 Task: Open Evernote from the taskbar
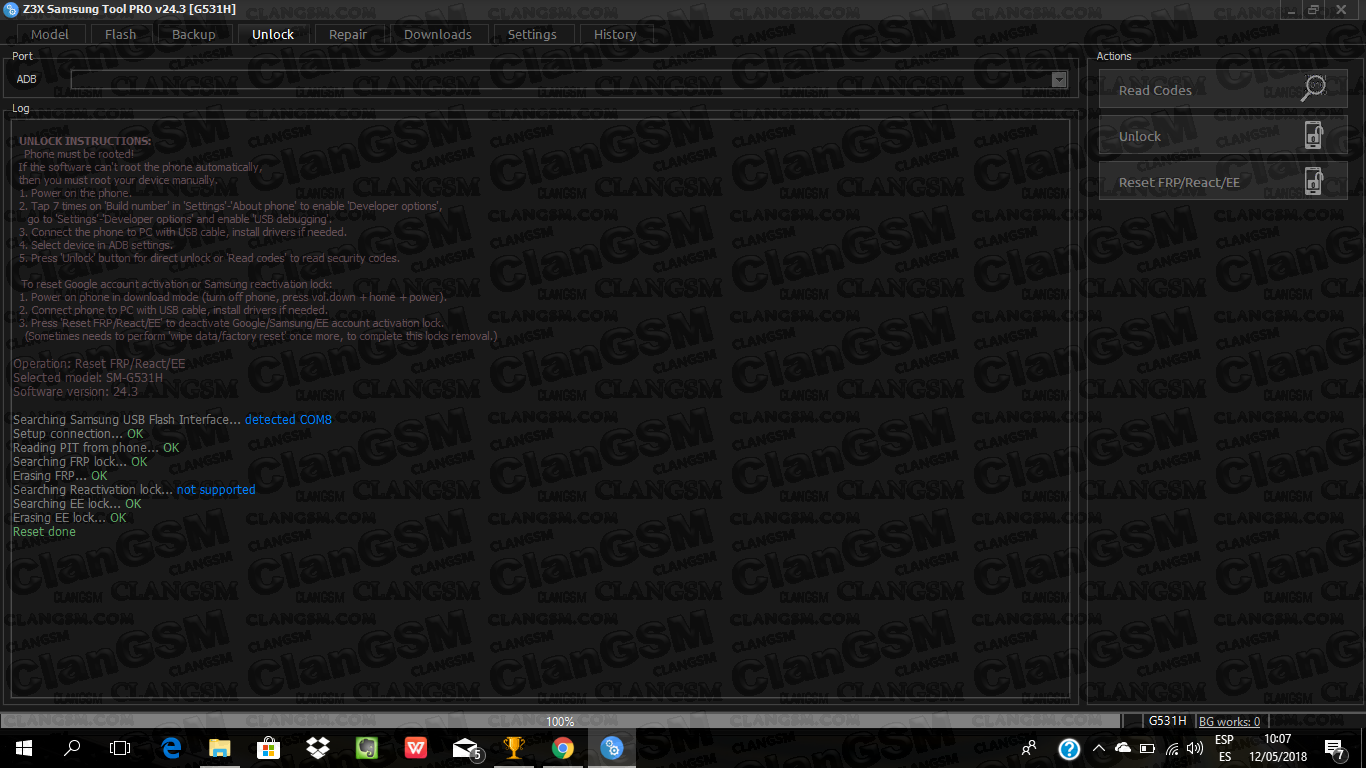(367, 748)
